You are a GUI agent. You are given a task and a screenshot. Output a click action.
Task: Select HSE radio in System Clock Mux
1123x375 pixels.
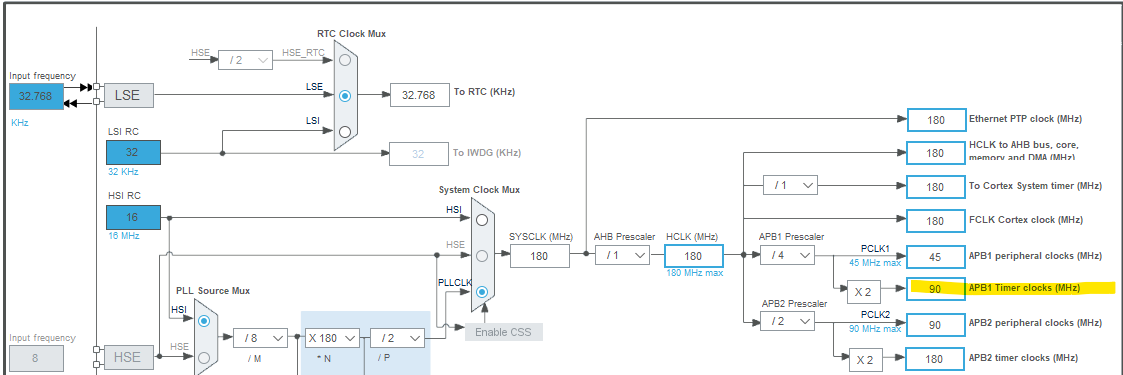482,255
